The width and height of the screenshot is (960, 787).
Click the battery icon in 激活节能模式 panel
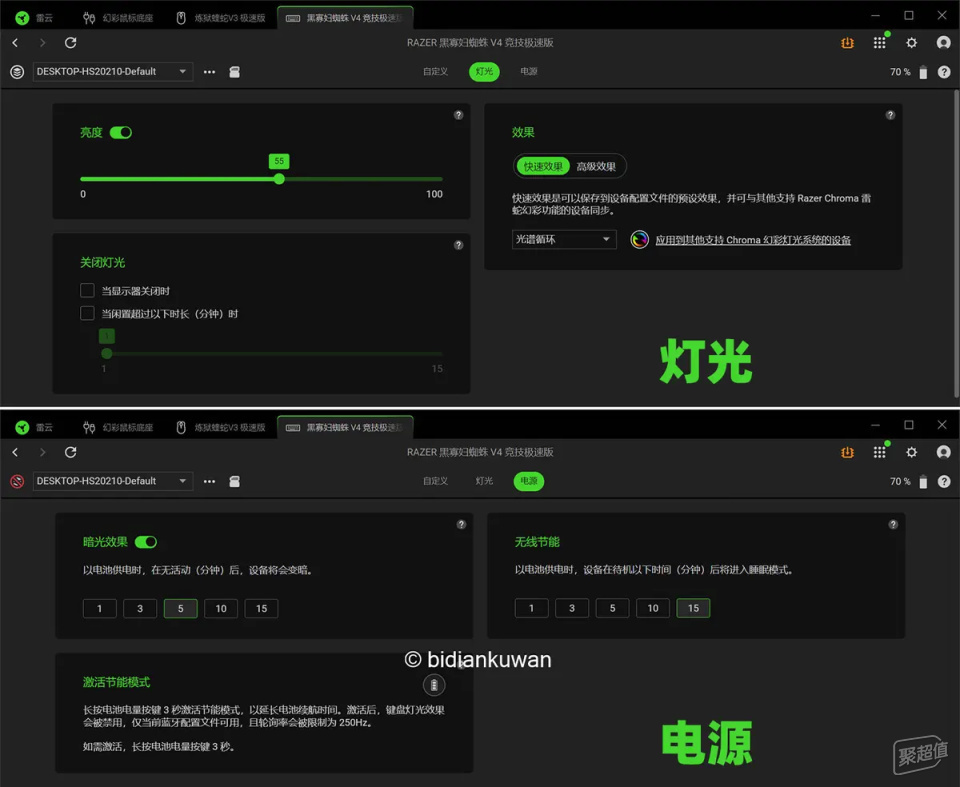tap(434, 685)
